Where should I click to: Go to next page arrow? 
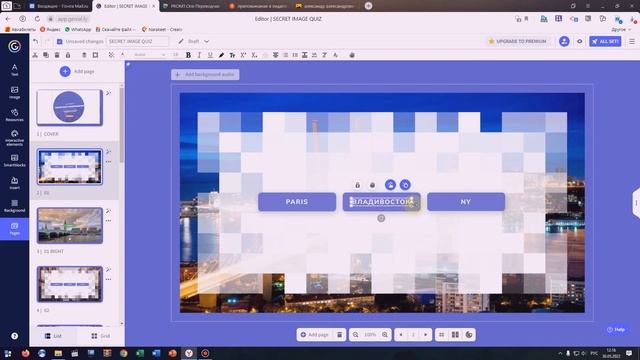tap(425, 335)
